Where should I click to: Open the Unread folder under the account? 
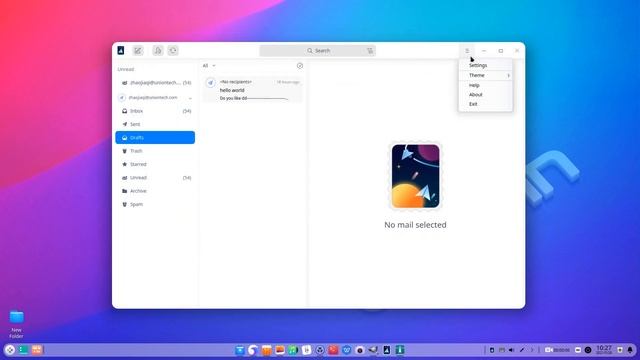(155, 178)
